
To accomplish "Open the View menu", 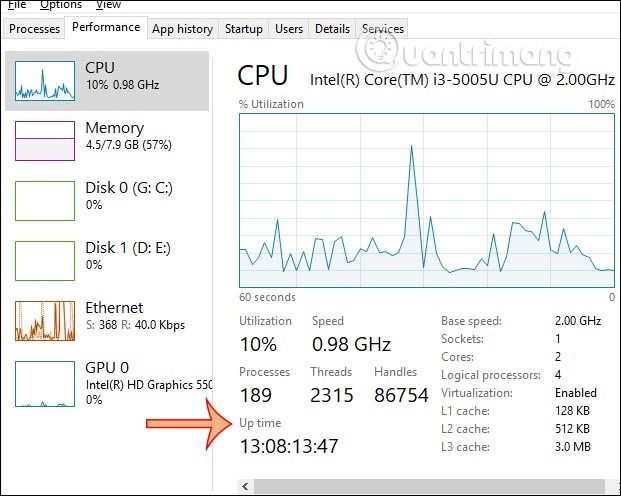I will 110,5.
